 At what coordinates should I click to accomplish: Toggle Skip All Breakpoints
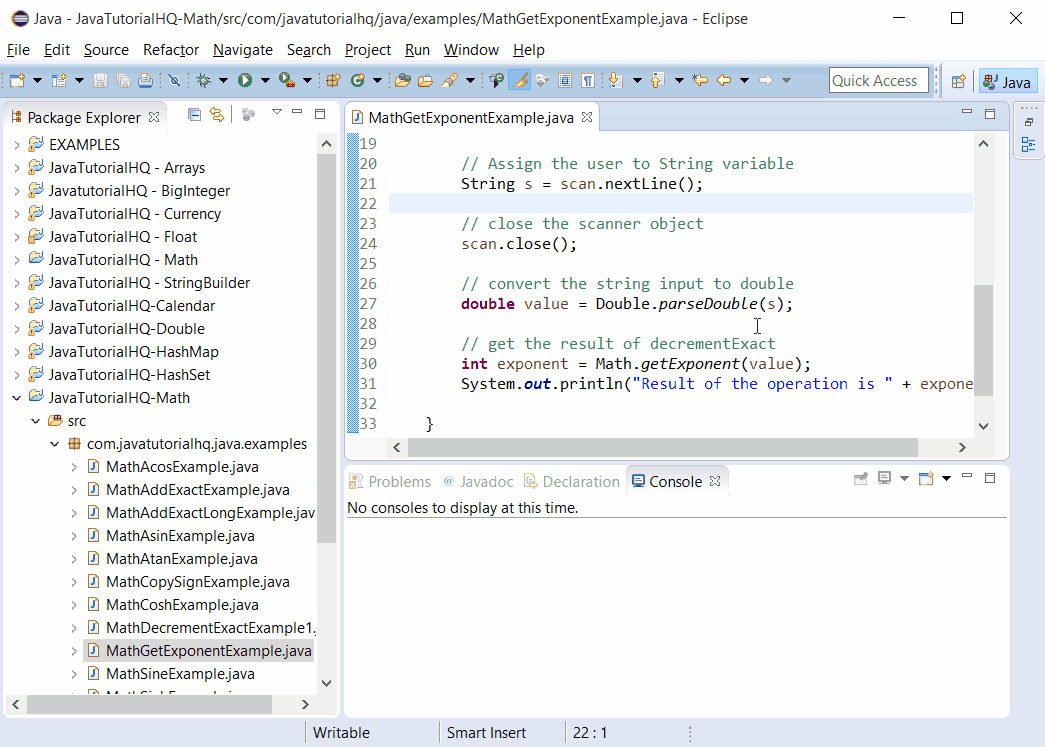(174, 80)
